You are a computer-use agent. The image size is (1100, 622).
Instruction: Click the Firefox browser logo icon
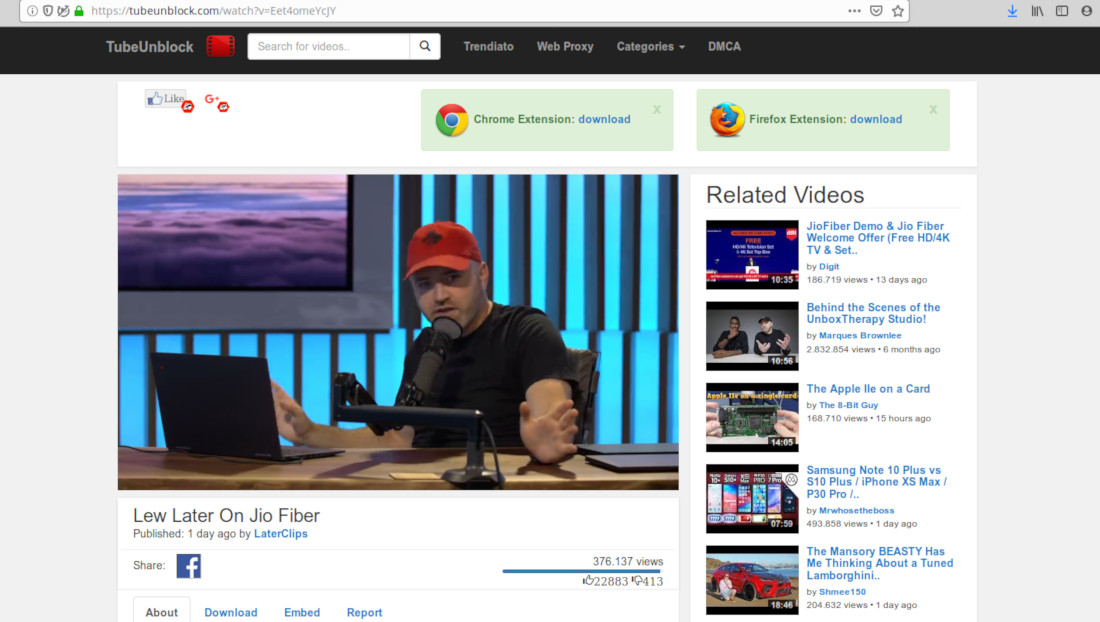pyautogui.click(x=727, y=120)
